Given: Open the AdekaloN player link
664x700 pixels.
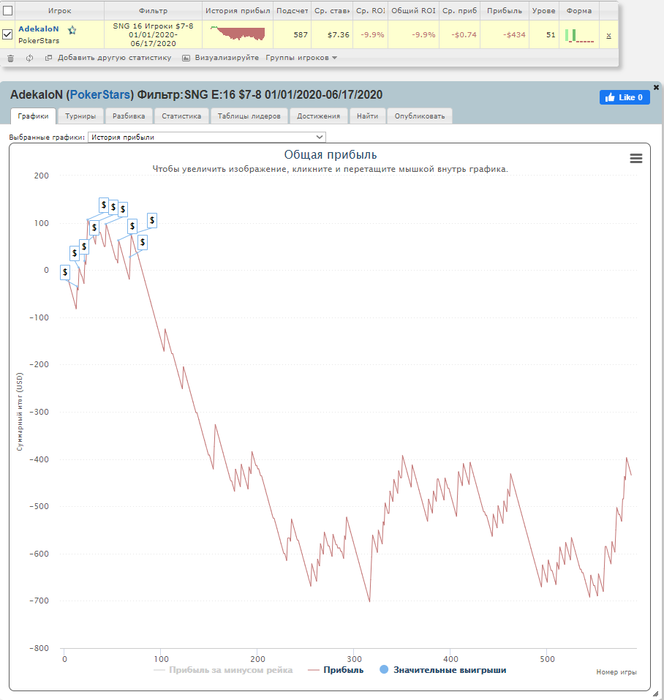Looking at the screenshot, I should pyautogui.click(x=38, y=29).
